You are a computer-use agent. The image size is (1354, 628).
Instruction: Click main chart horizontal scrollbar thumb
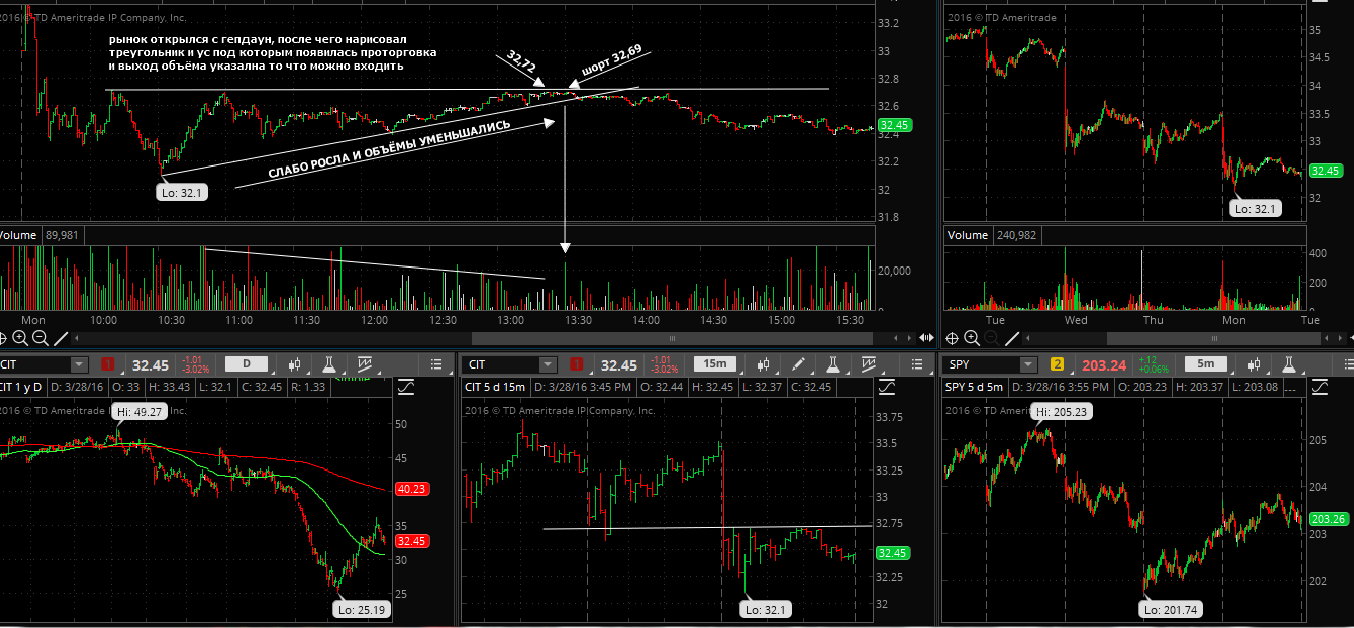pyautogui.click(x=672, y=338)
